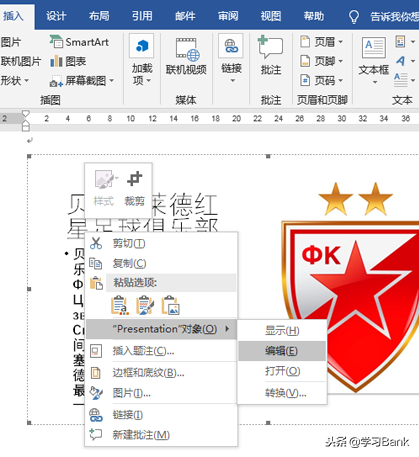Choose paste option keep source formatting

coord(119,305)
